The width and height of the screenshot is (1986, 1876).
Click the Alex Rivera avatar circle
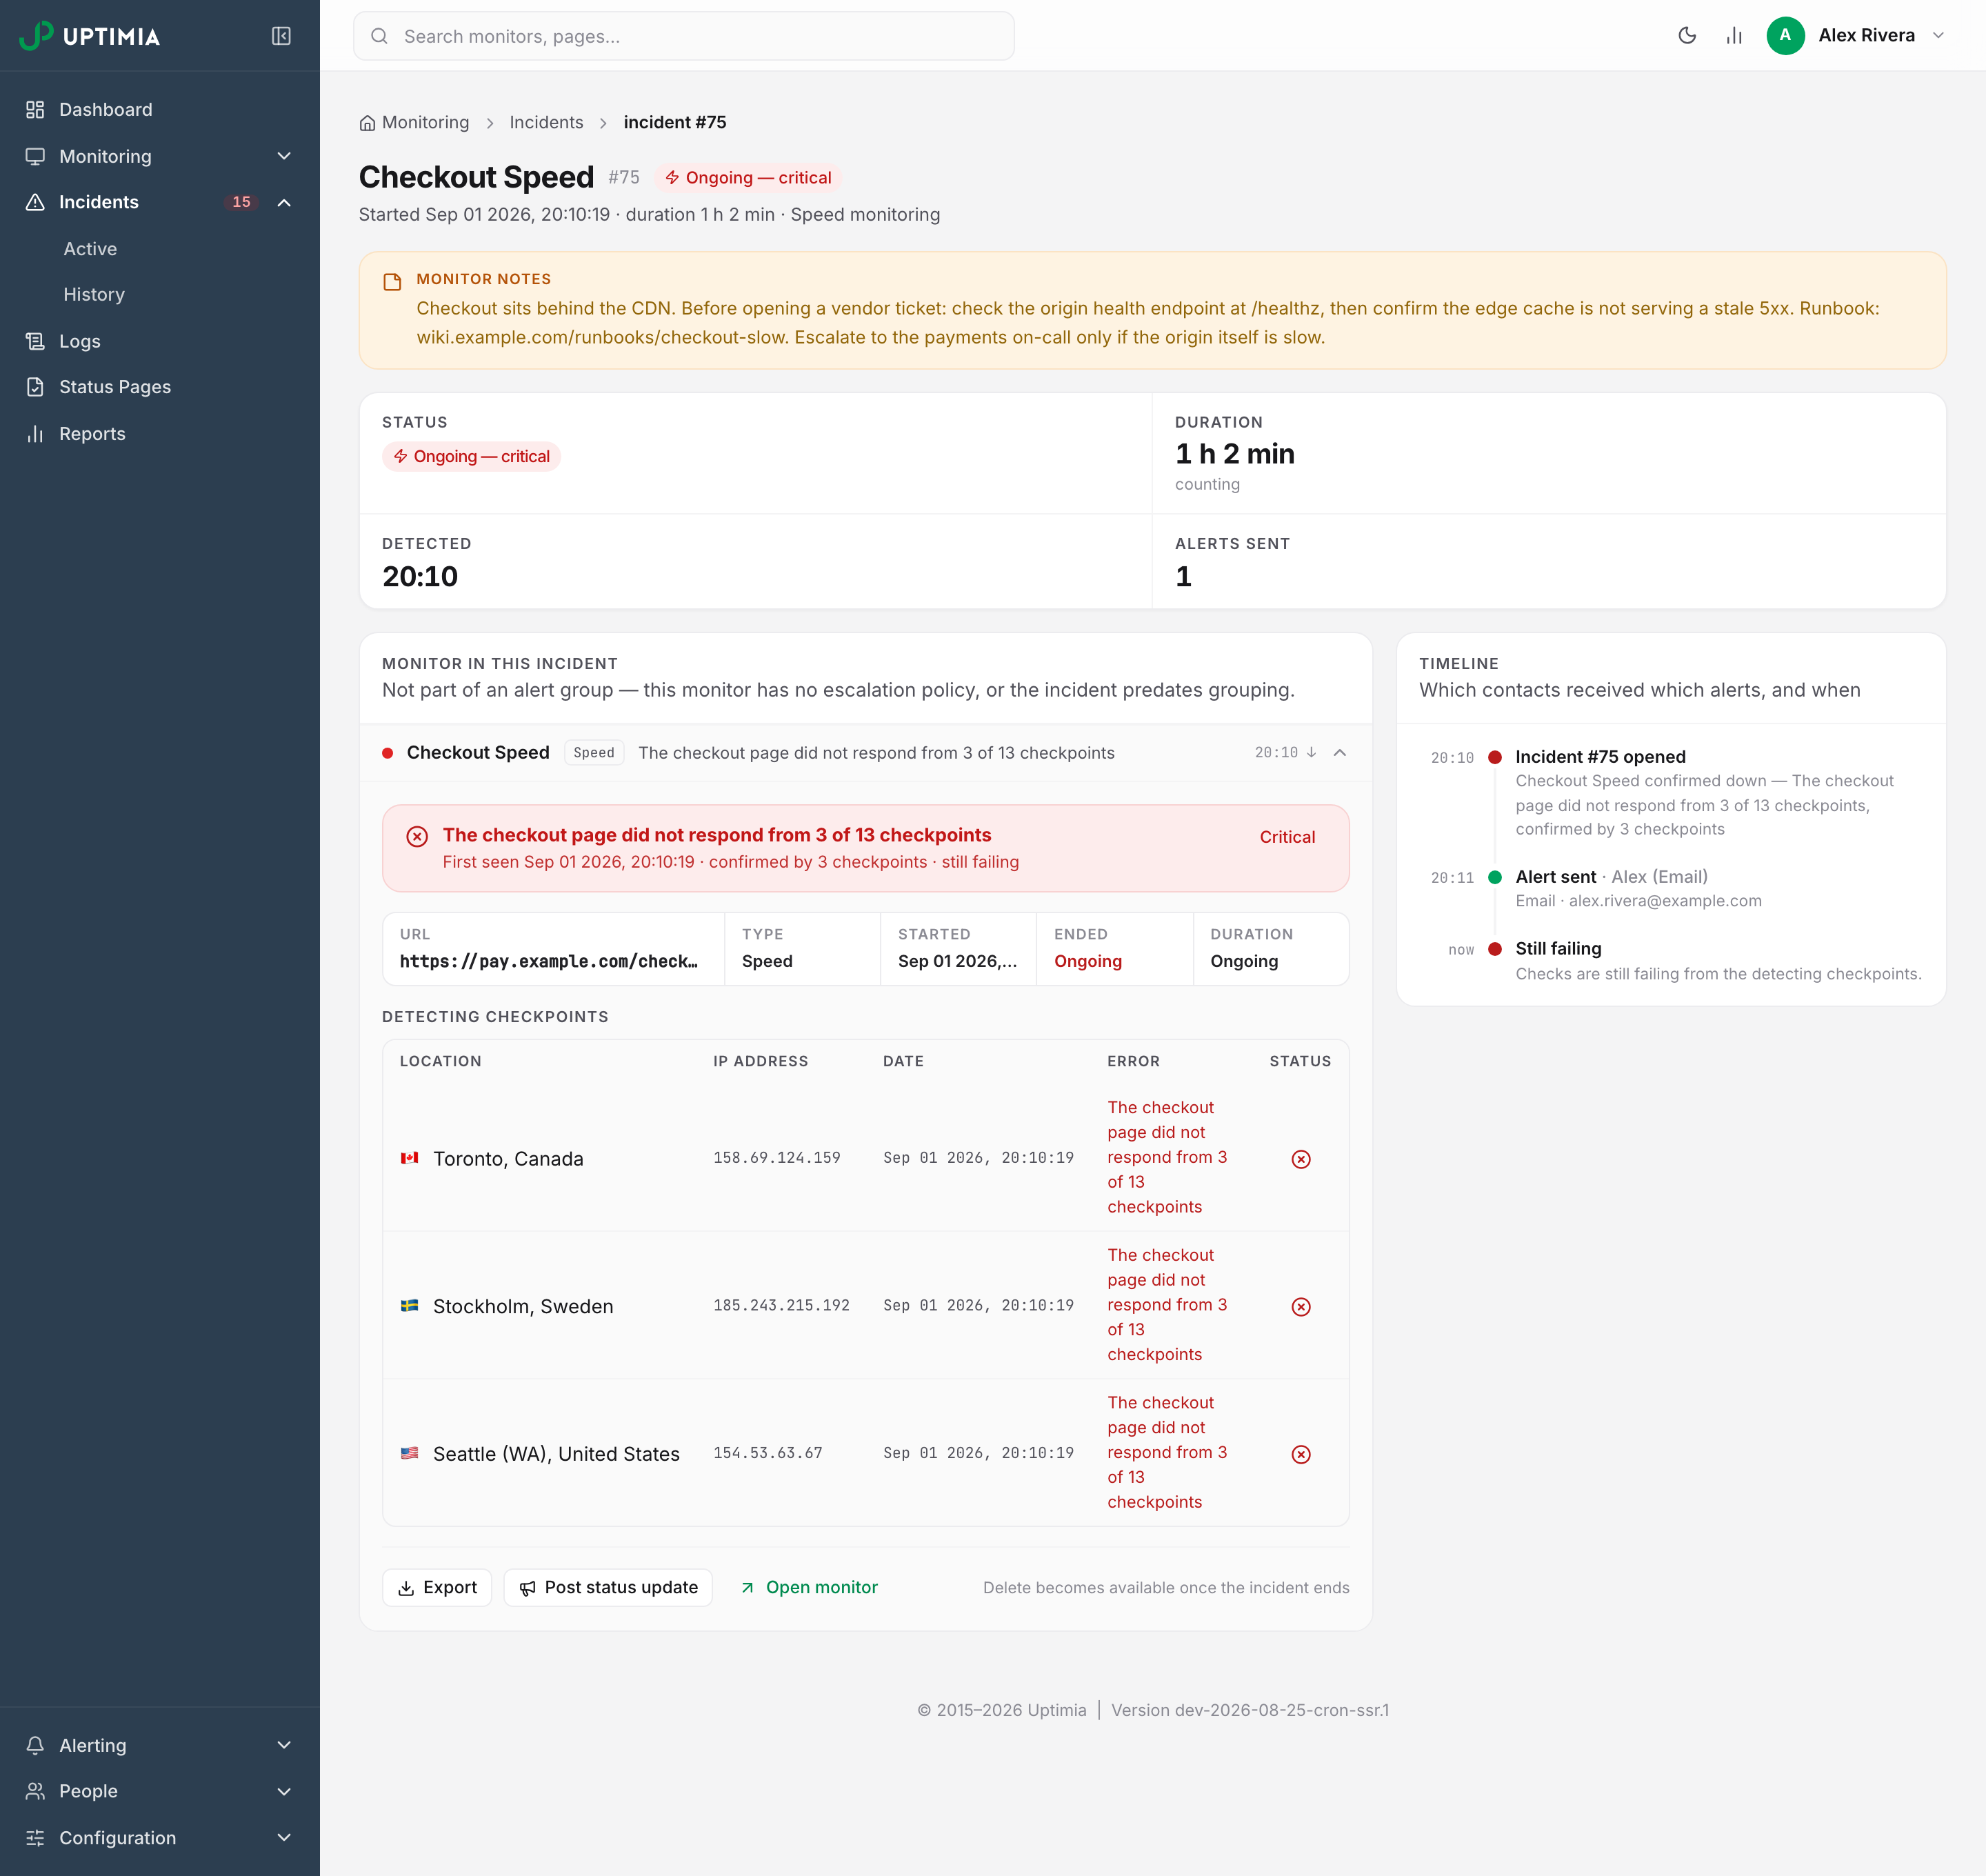[1785, 36]
